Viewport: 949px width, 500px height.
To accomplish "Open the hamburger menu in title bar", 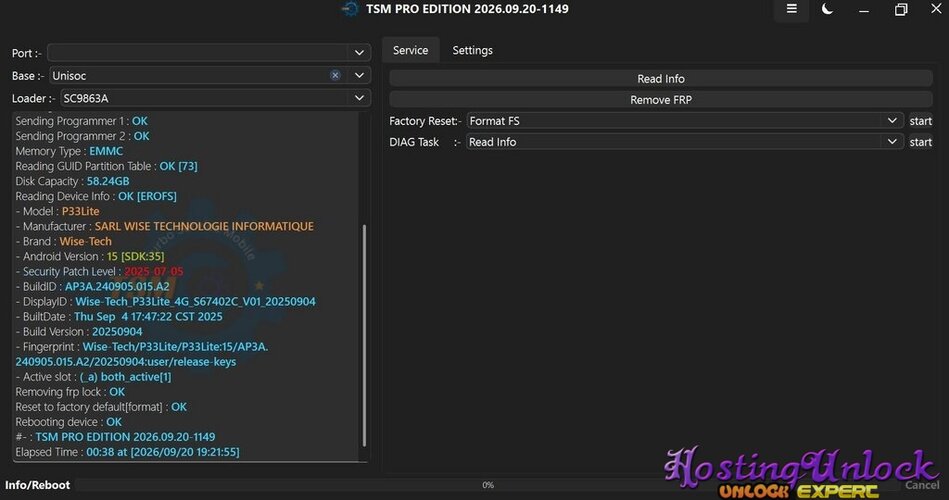I will [x=792, y=9].
